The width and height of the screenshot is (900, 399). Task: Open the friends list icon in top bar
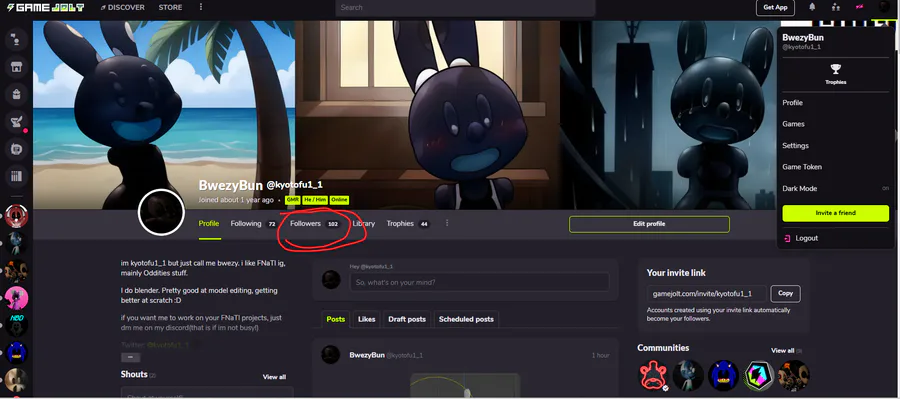click(x=835, y=7)
